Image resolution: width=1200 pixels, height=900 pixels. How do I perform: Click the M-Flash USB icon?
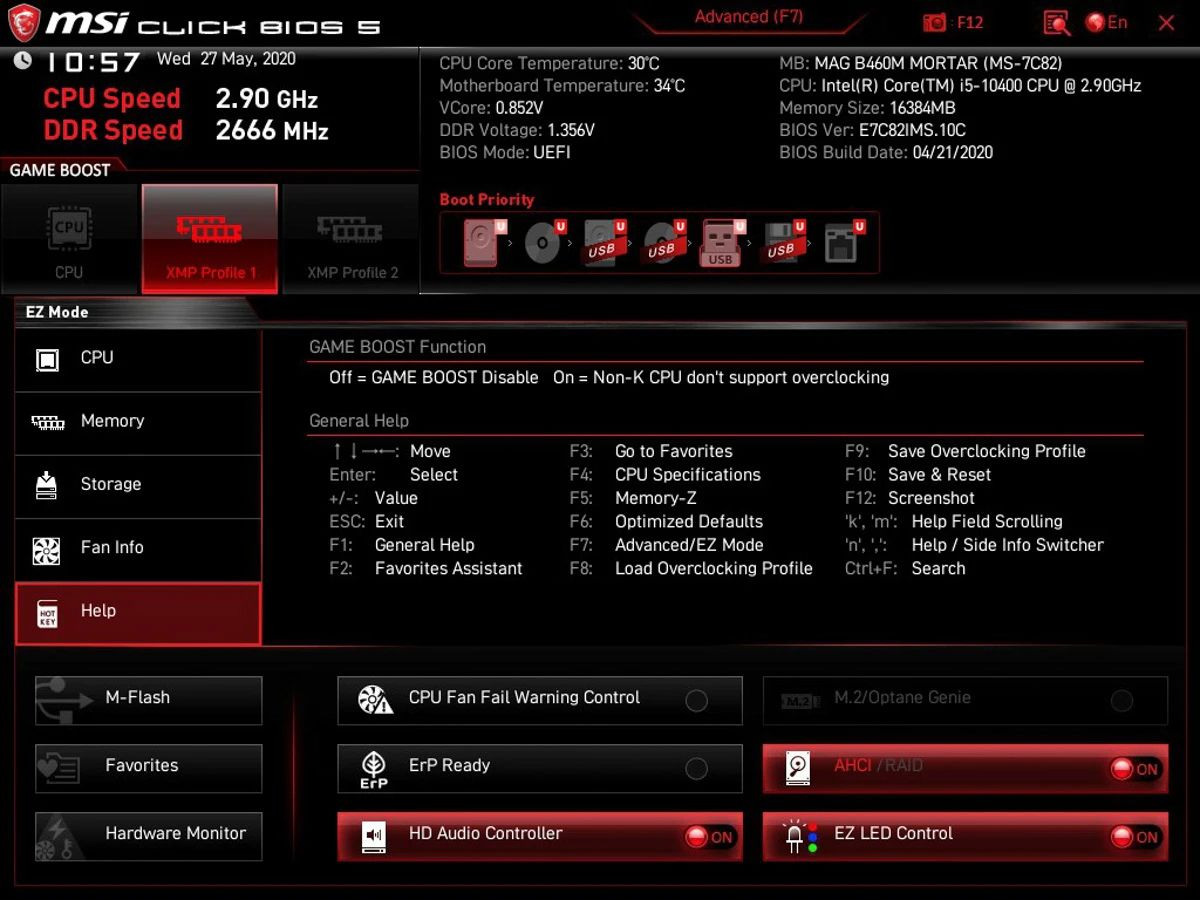click(66, 700)
